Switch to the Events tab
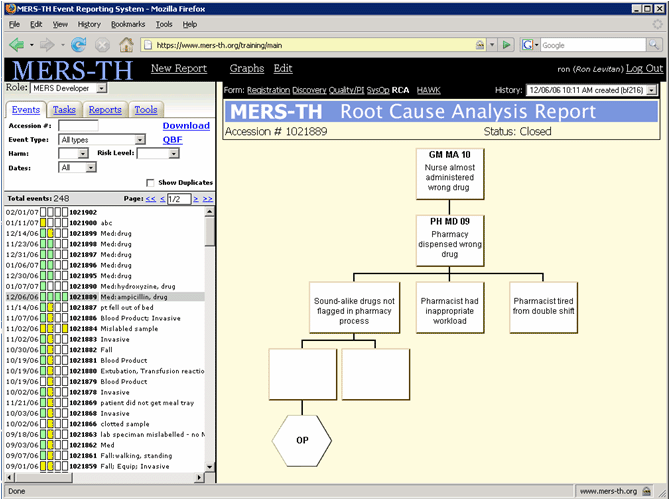Image resolution: width=669 pixels, height=499 pixels. tap(26, 110)
